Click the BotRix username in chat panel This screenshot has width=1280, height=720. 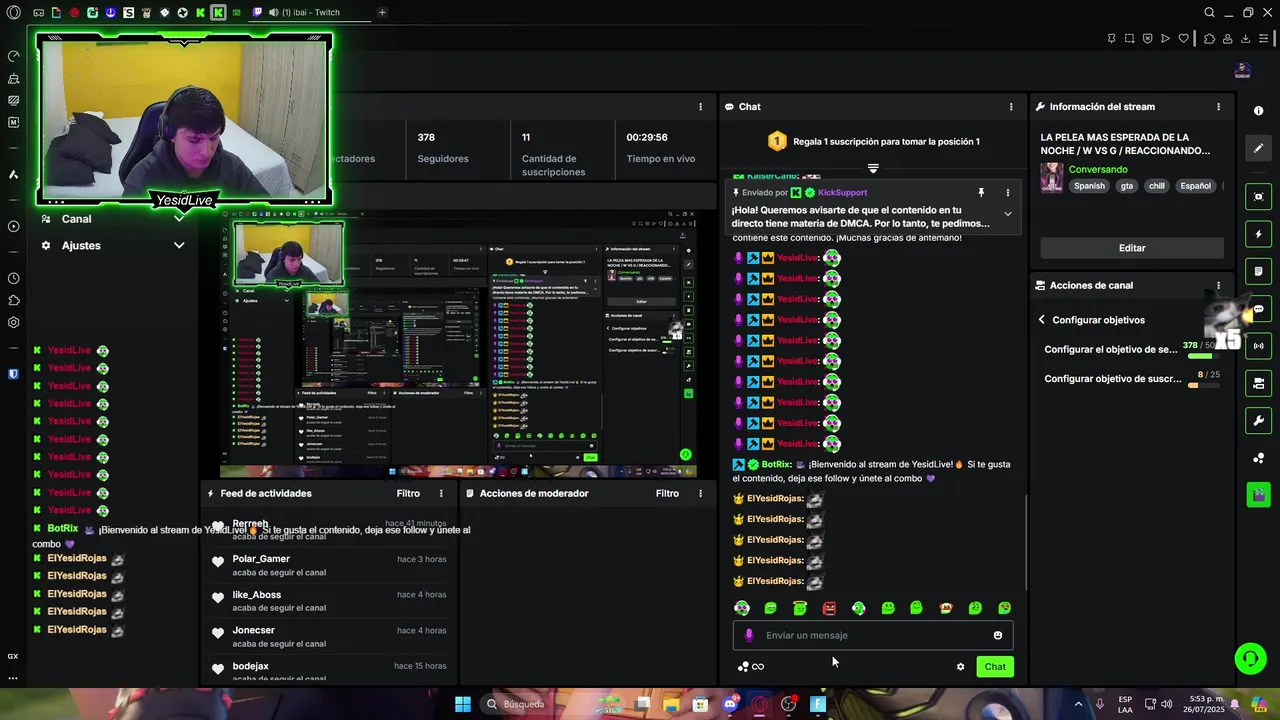(776, 465)
